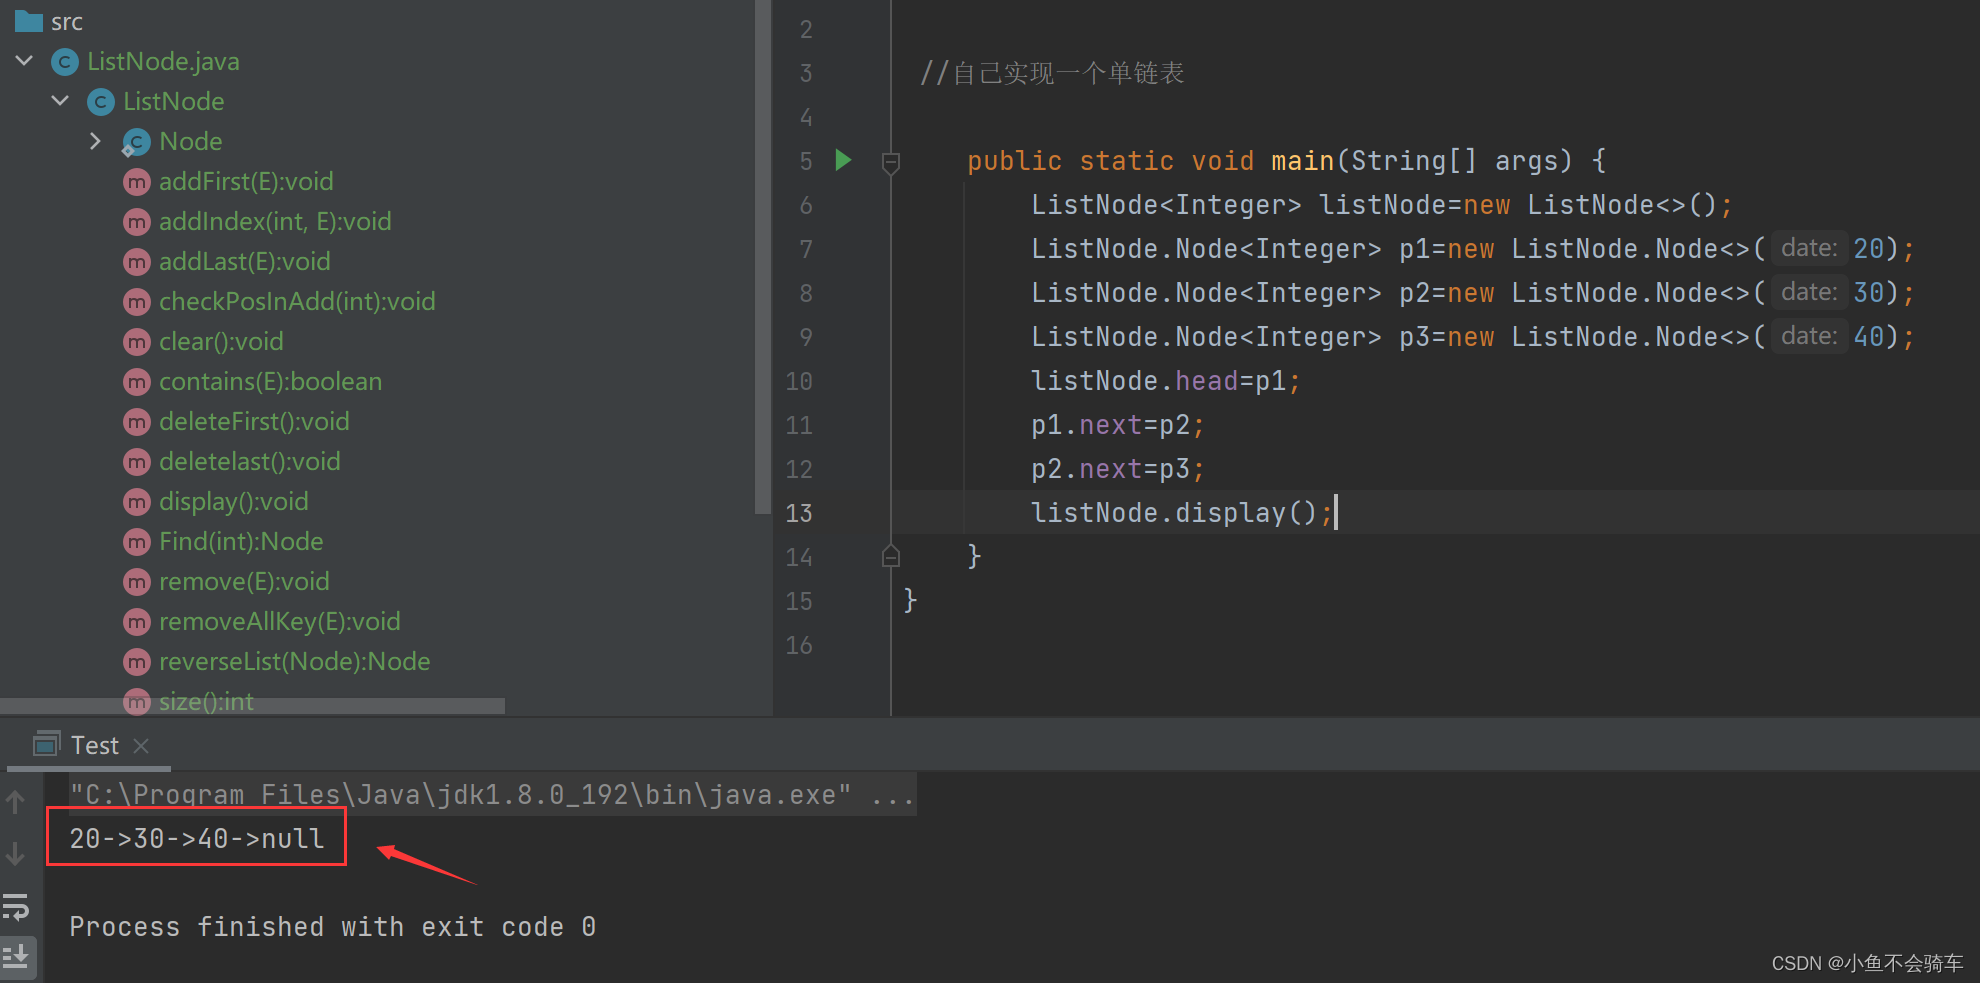Click line number 13 in the gutter
This screenshot has height=983, width=1980.
799,513
